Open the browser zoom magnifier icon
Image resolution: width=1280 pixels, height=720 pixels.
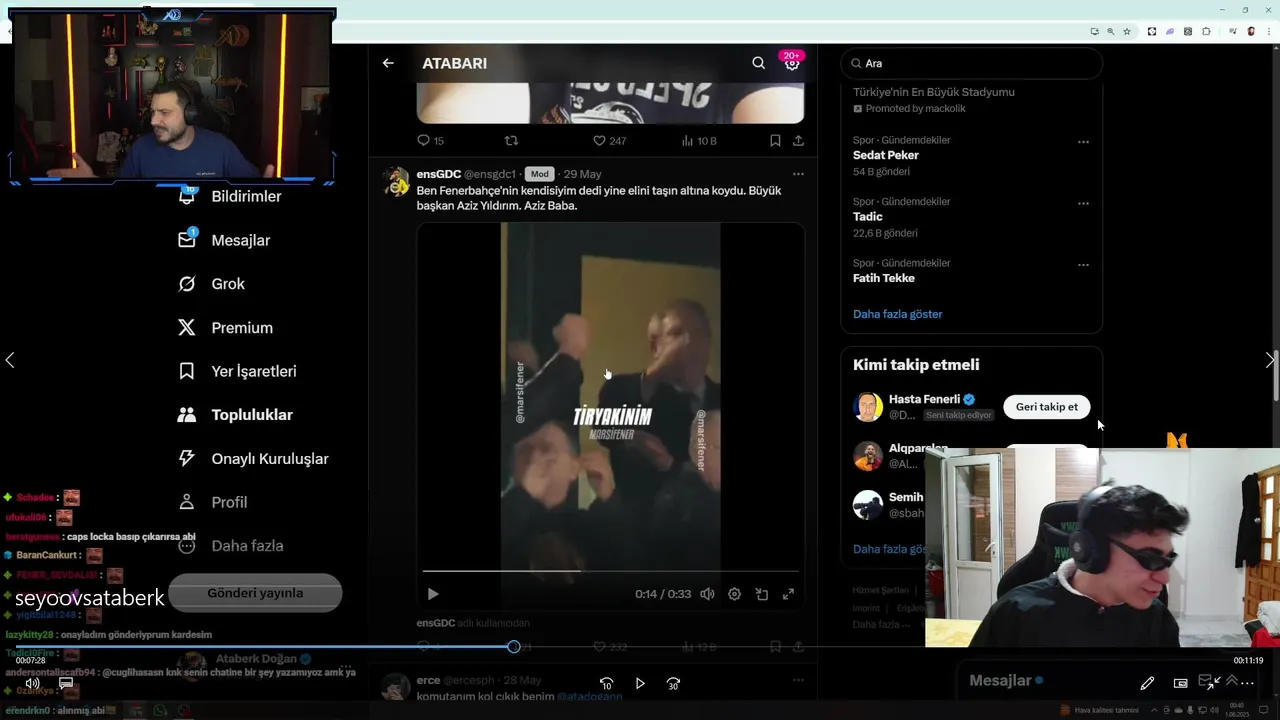[1110, 31]
